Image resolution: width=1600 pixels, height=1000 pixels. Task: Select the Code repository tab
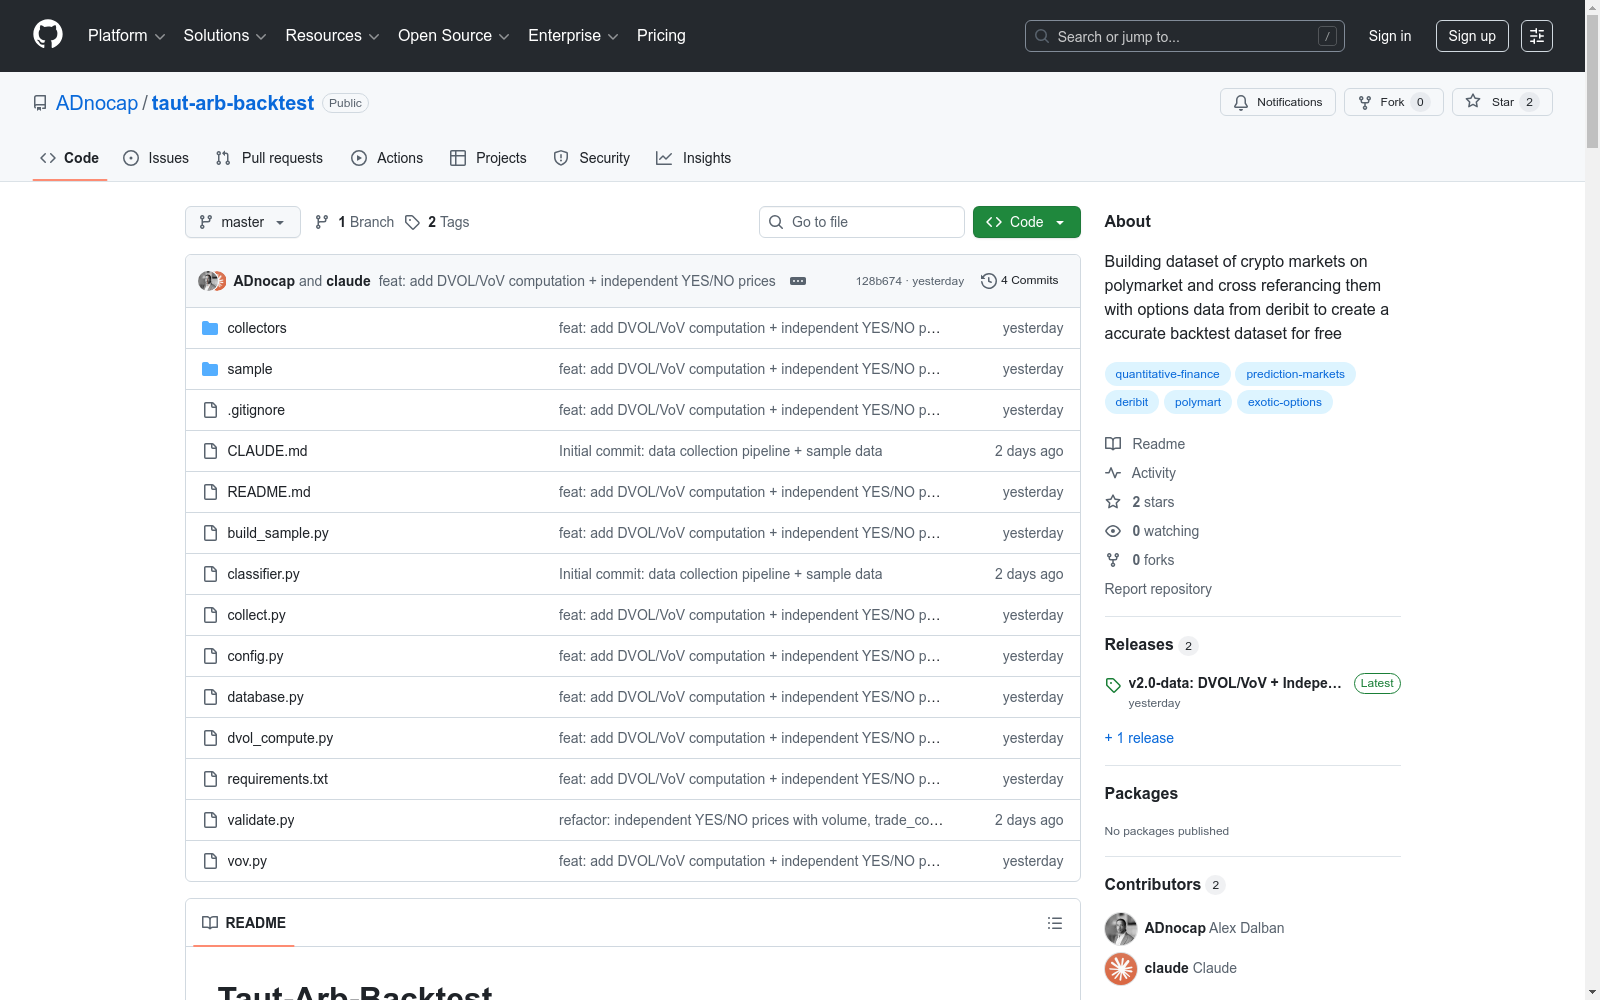tap(70, 158)
